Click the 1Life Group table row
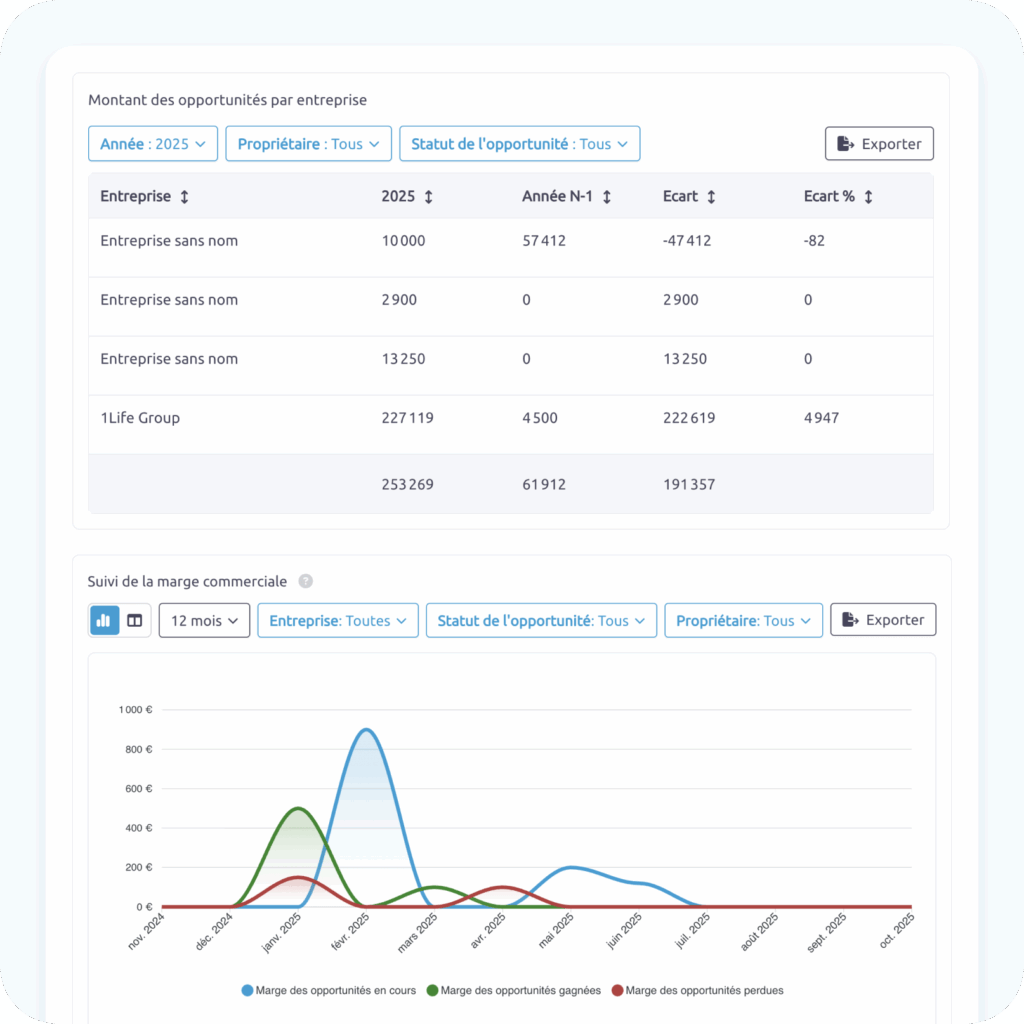Screen dimensions: 1024x1024 [140, 418]
